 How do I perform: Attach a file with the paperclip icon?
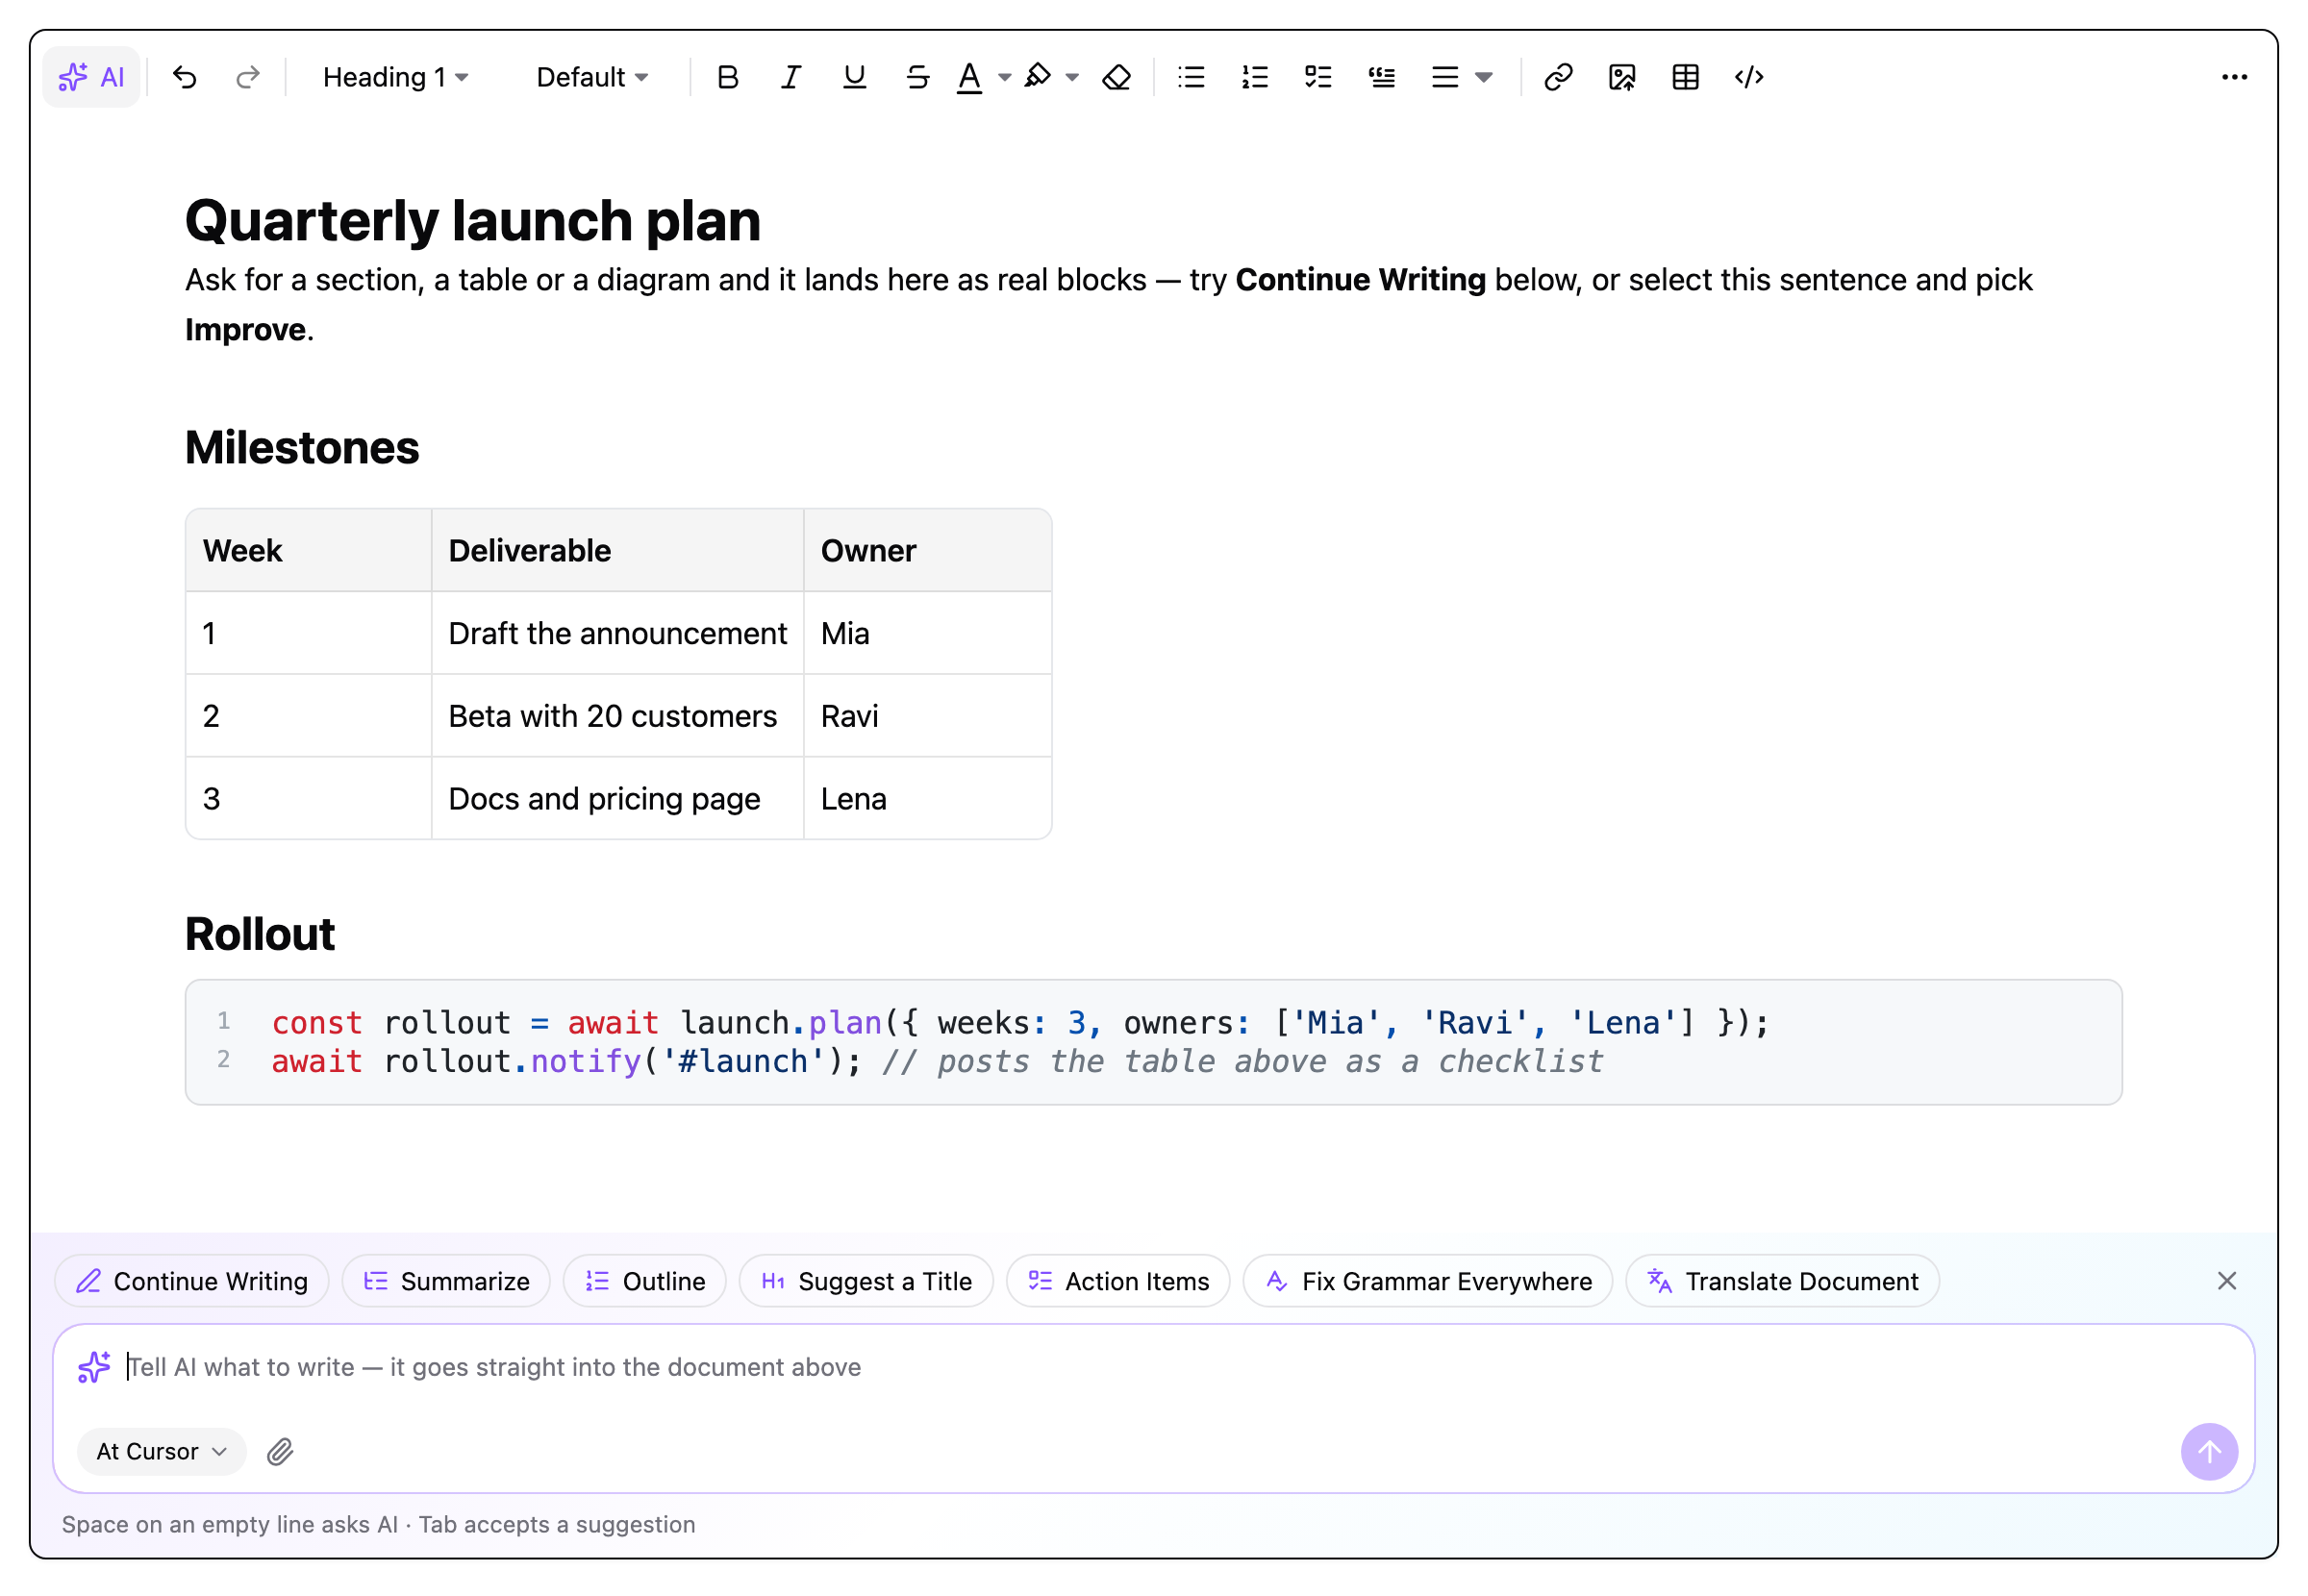280,1451
